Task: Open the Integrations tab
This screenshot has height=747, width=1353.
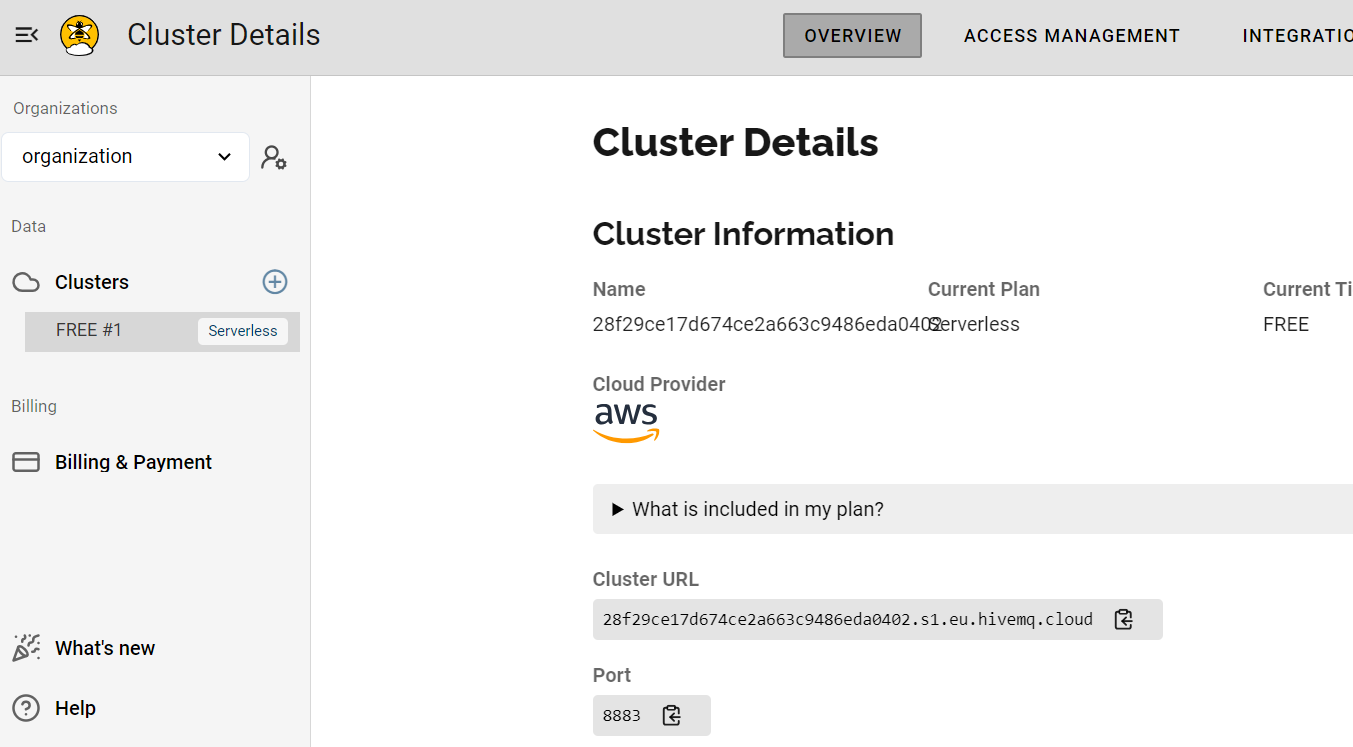Action: [x=1297, y=36]
